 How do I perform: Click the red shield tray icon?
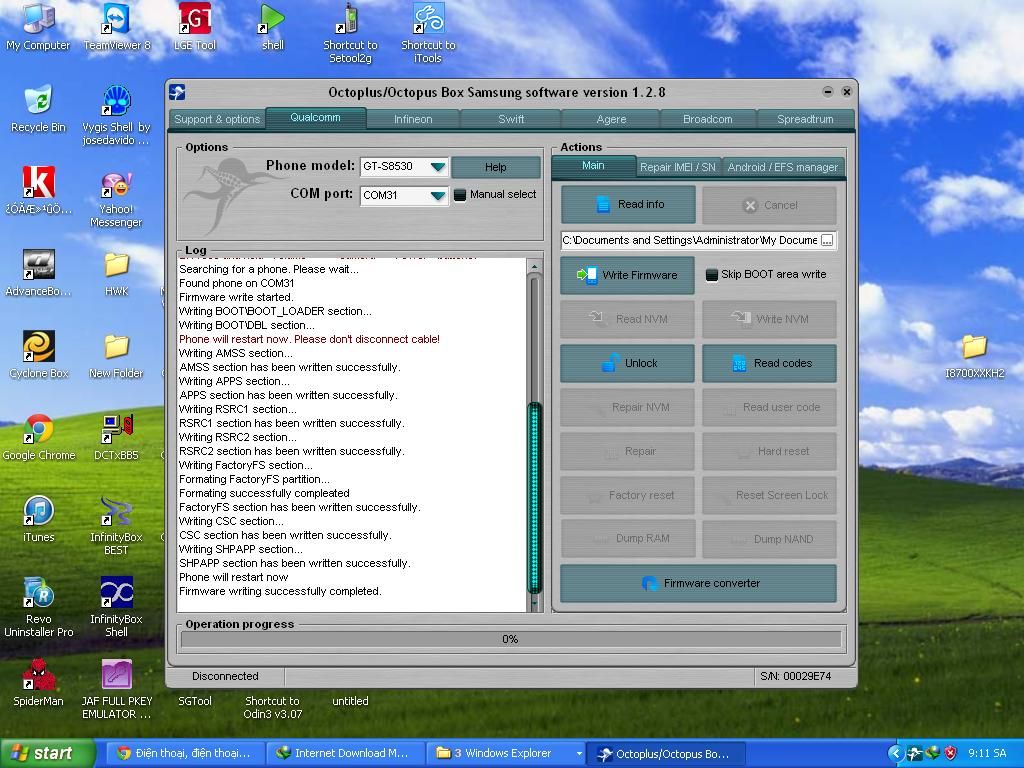point(951,754)
